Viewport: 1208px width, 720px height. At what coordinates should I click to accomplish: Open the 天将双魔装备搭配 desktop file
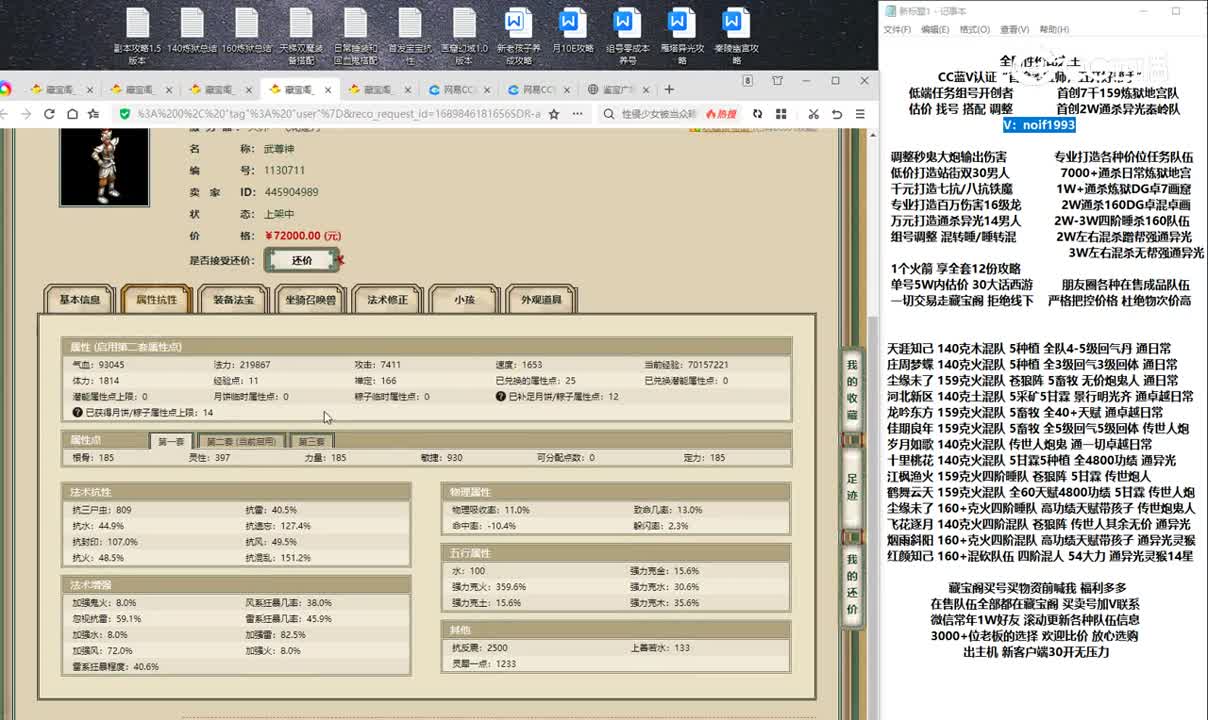pos(301,36)
